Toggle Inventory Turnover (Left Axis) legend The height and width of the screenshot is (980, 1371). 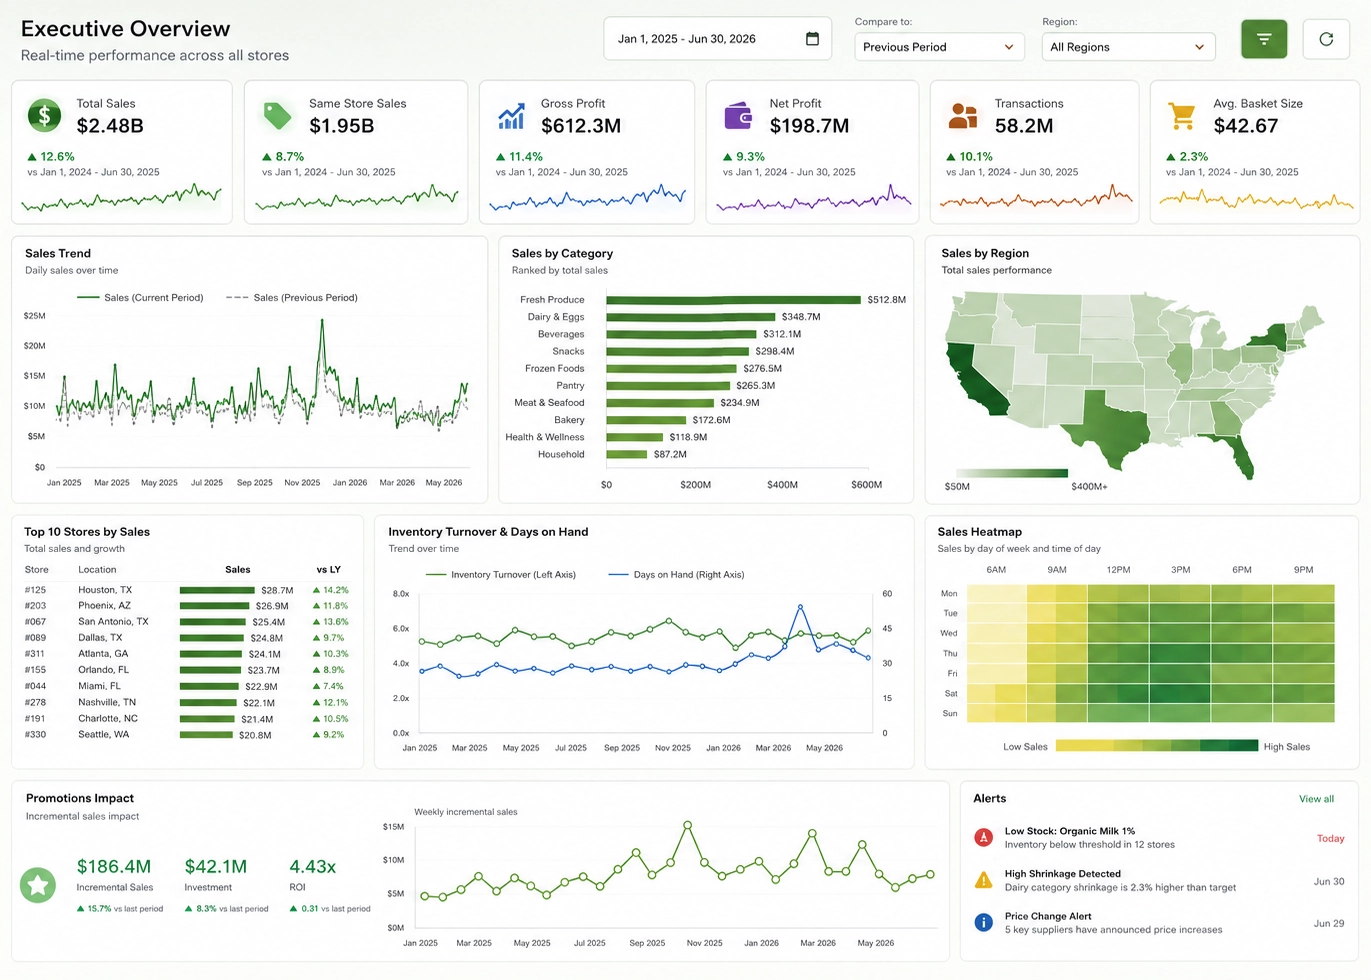501,575
